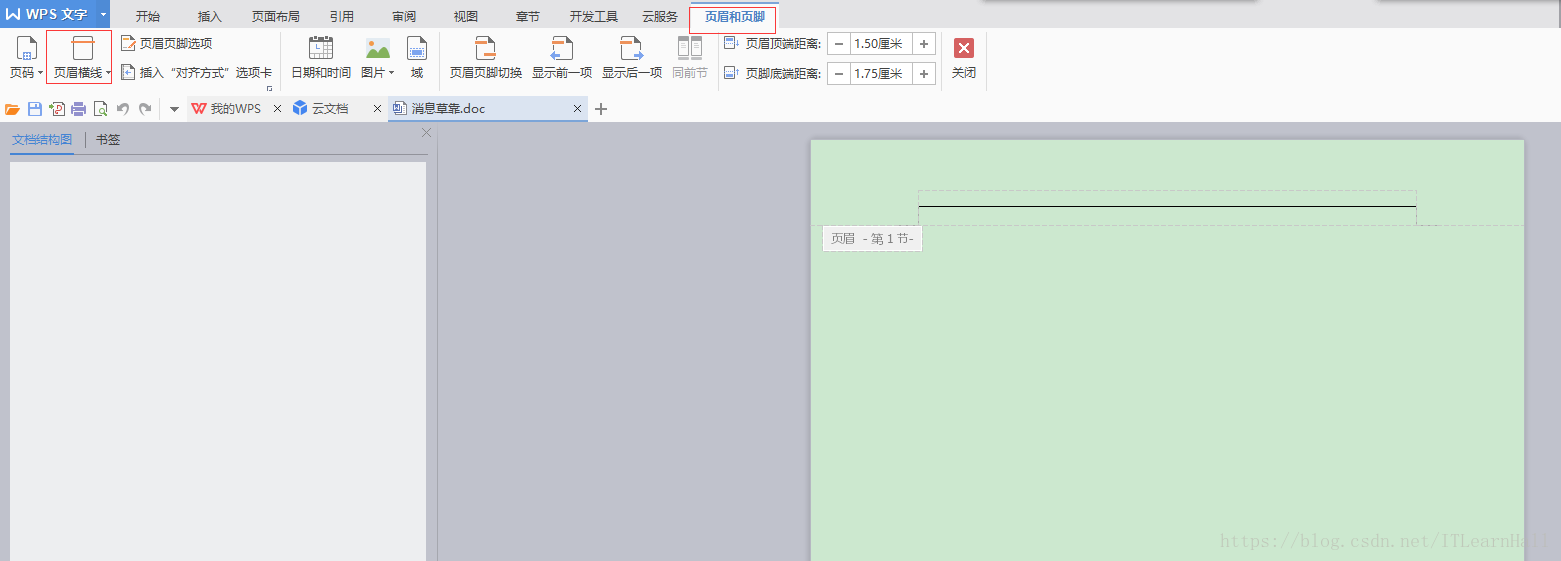This screenshot has width=1561, height=561.
Task: Close the 云文档 tab
Action: tap(377, 109)
